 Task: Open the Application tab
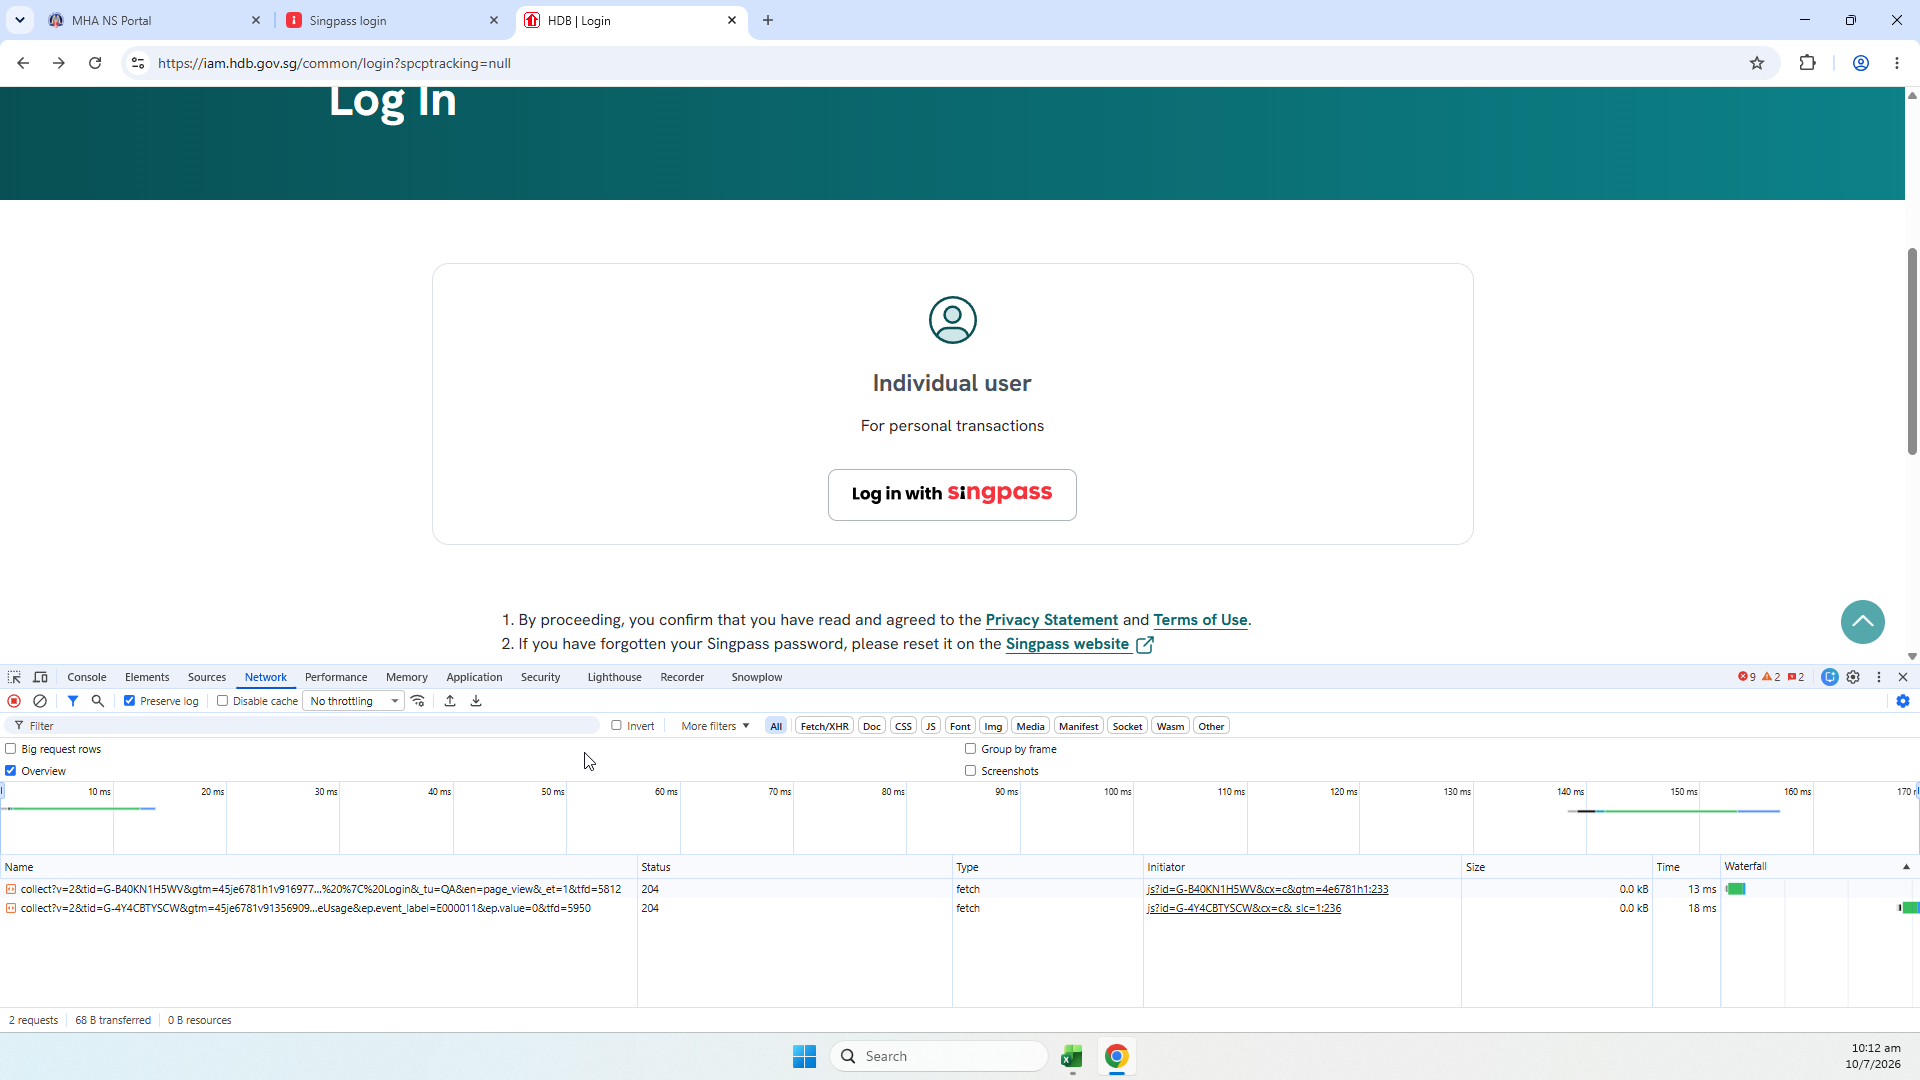pyautogui.click(x=474, y=677)
